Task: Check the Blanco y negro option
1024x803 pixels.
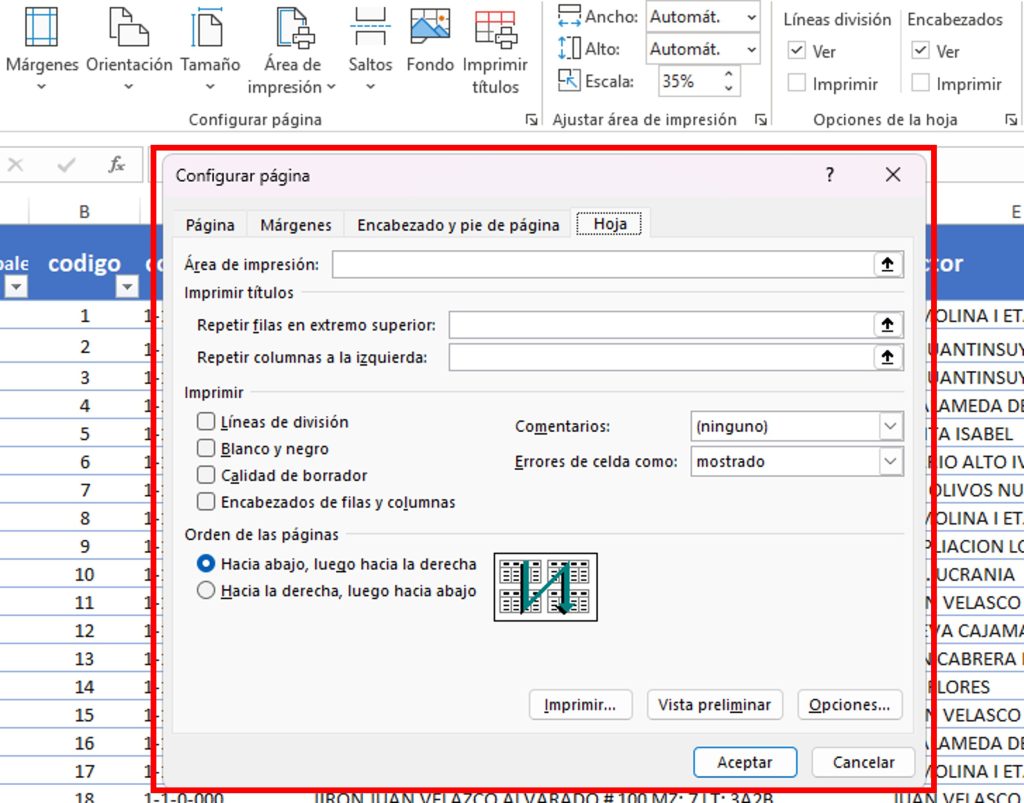Action: pos(206,449)
